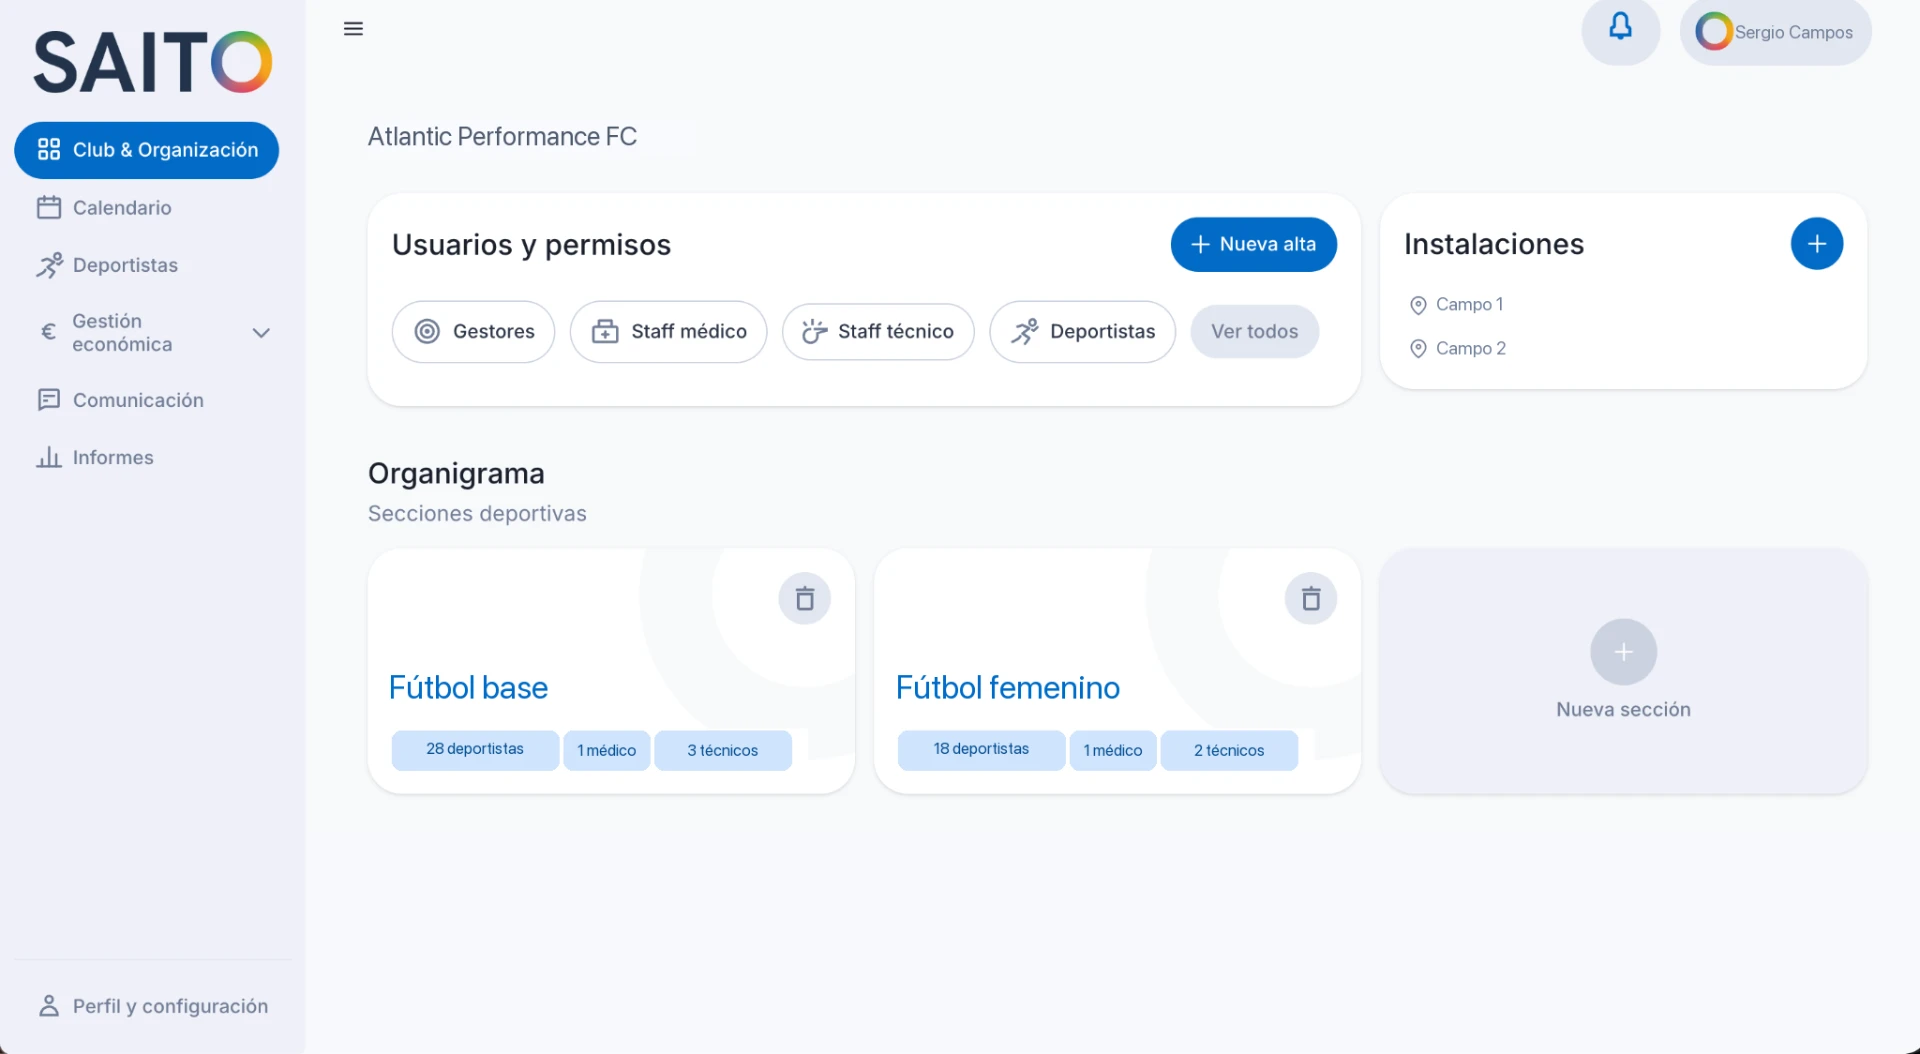
Task: Click the Nueva alta button
Action: pyautogui.click(x=1254, y=245)
